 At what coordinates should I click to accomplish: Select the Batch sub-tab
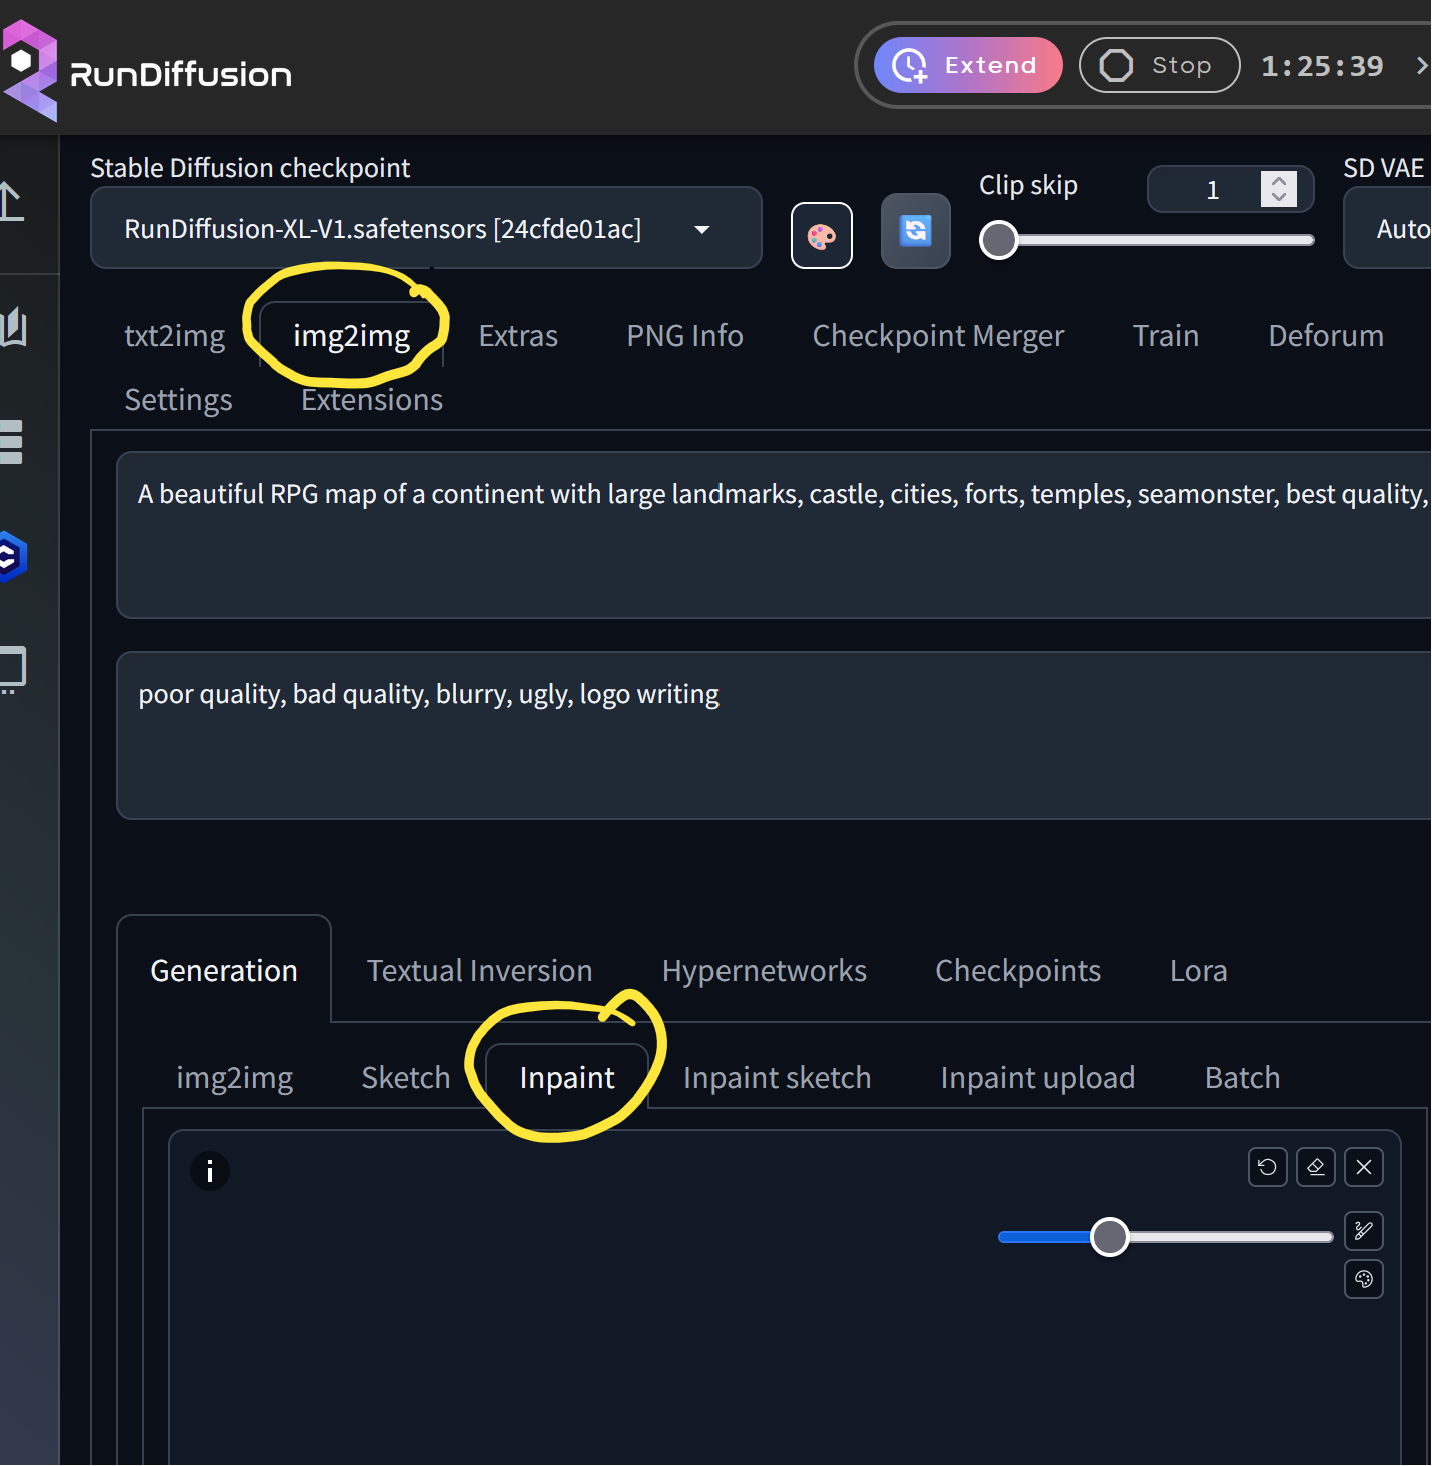pyautogui.click(x=1243, y=1077)
